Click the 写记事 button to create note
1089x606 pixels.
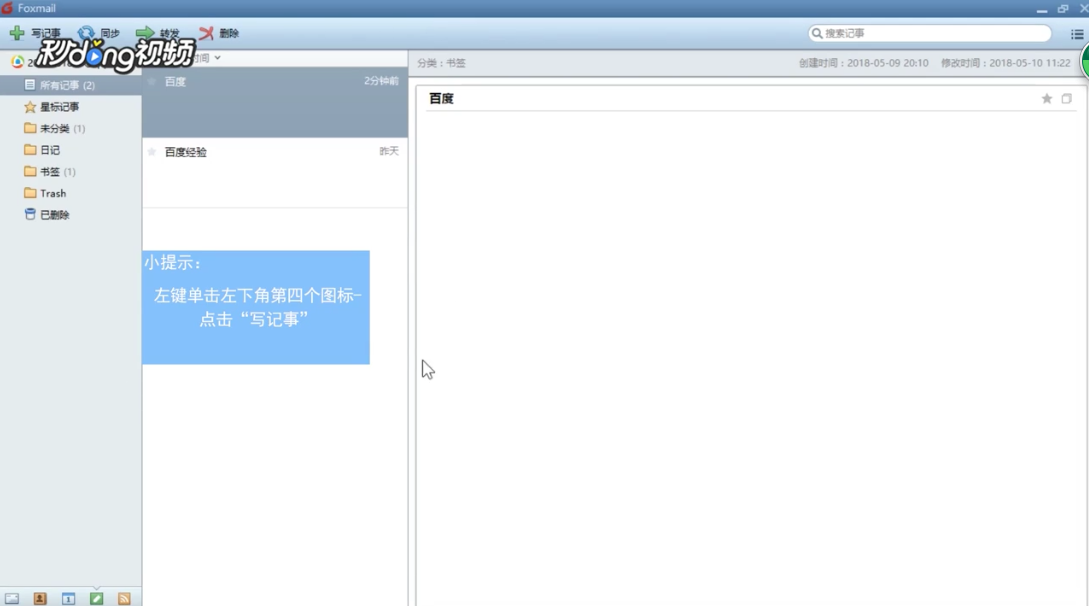[x=35, y=32]
